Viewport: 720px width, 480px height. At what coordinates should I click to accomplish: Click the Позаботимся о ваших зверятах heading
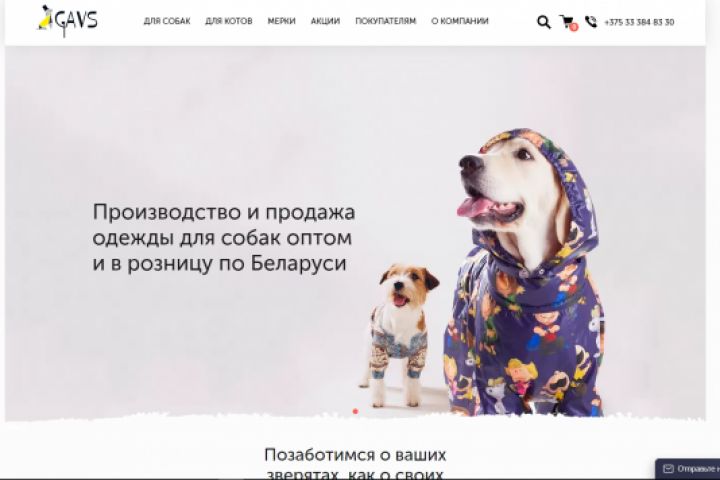[x=355, y=464]
